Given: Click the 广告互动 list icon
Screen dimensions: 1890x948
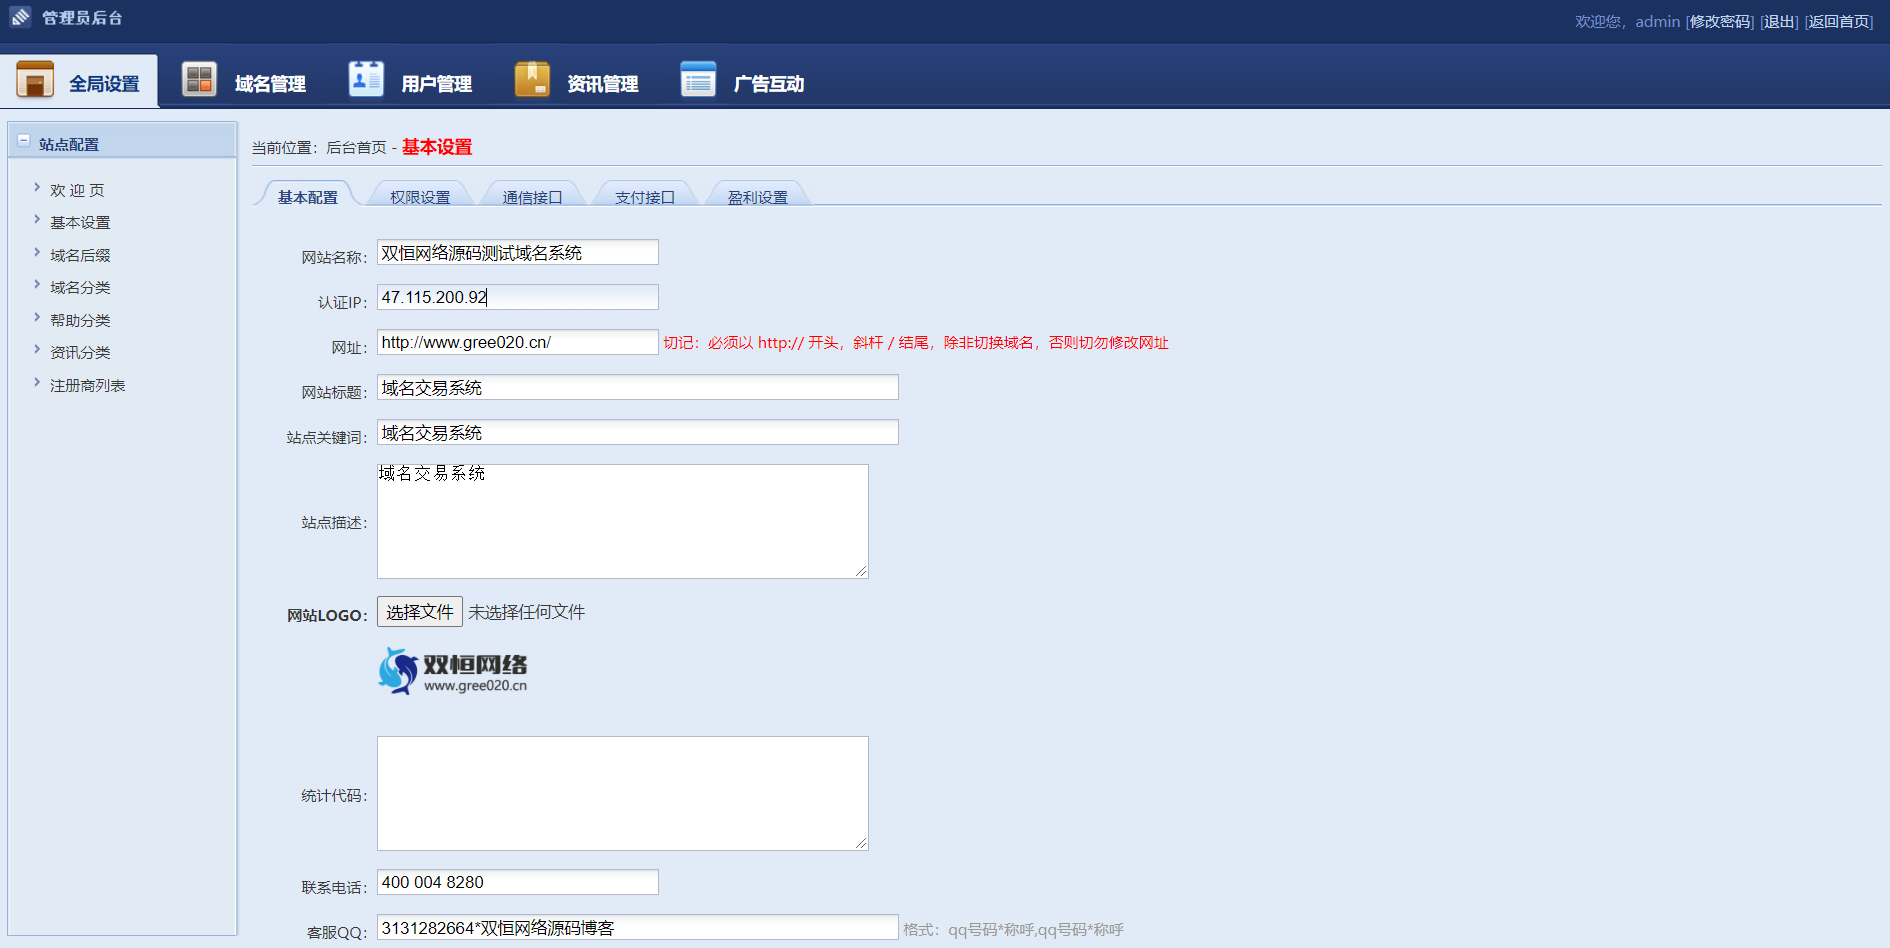Looking at the screenshot, I should [698, 80].
